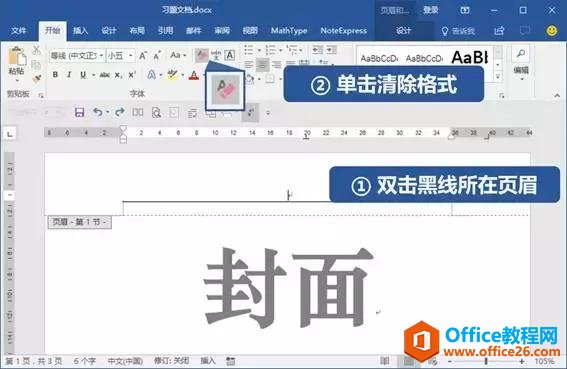
Task: Collapse the ribbon with the chevron
Action: tap(557, 96)
